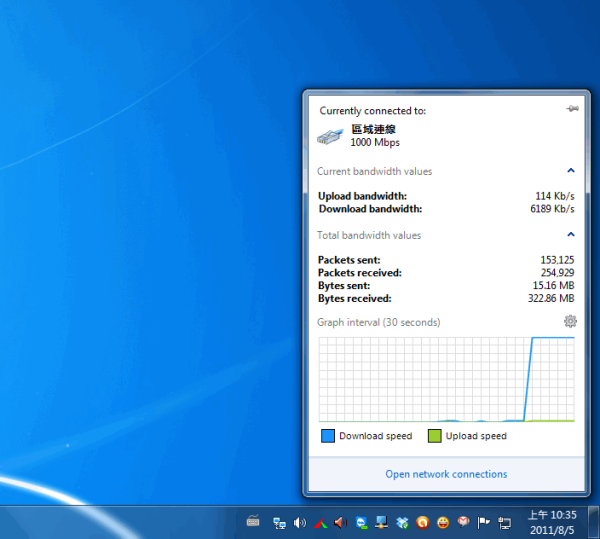Click the green Upload speed swatch

pos(434,436)
